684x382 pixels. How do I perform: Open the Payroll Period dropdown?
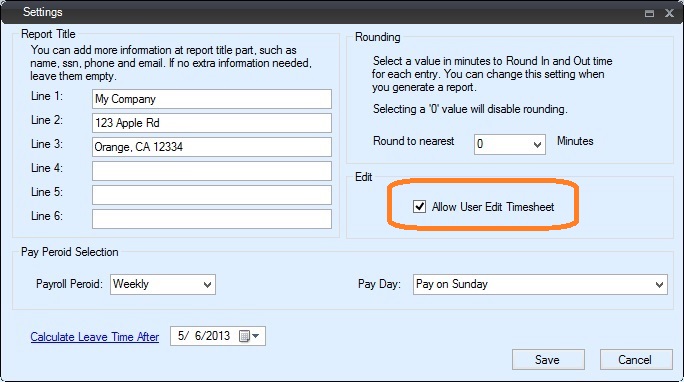coord(163,284)
